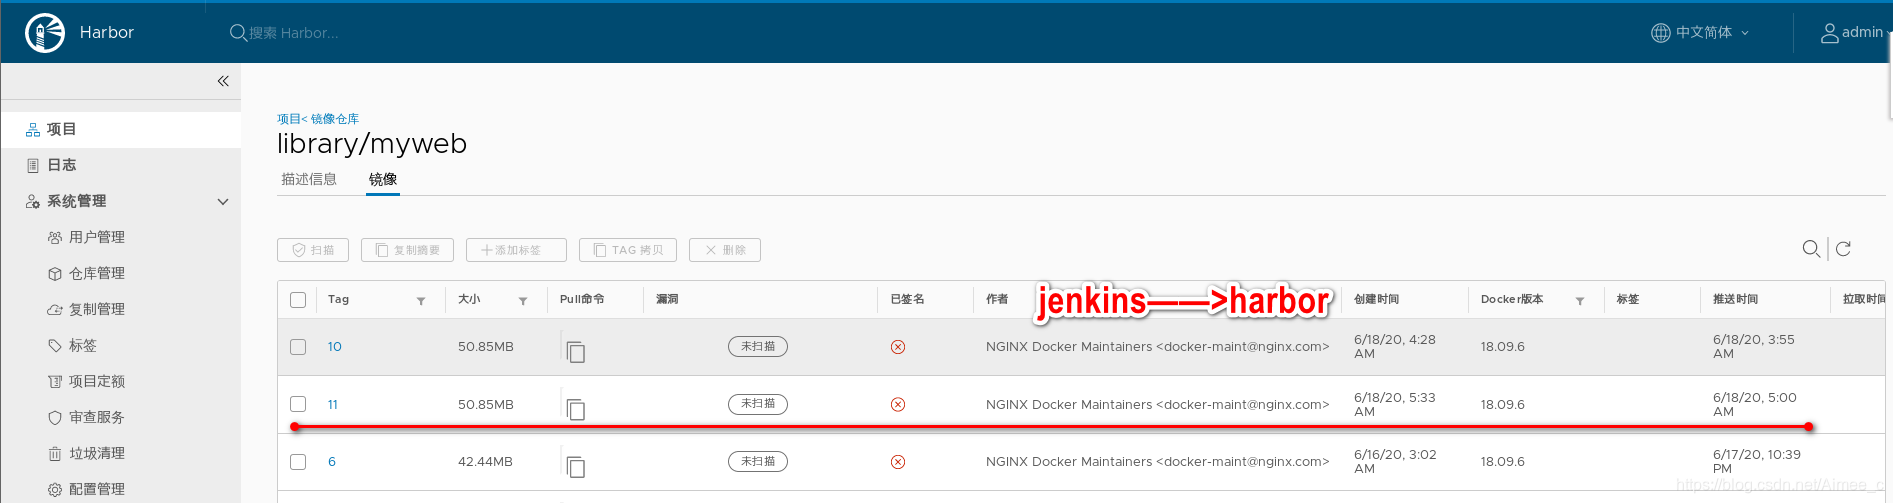Click unsigned red X for tag 6
This screenshot has width=1893, height=503.
[898, 462]
